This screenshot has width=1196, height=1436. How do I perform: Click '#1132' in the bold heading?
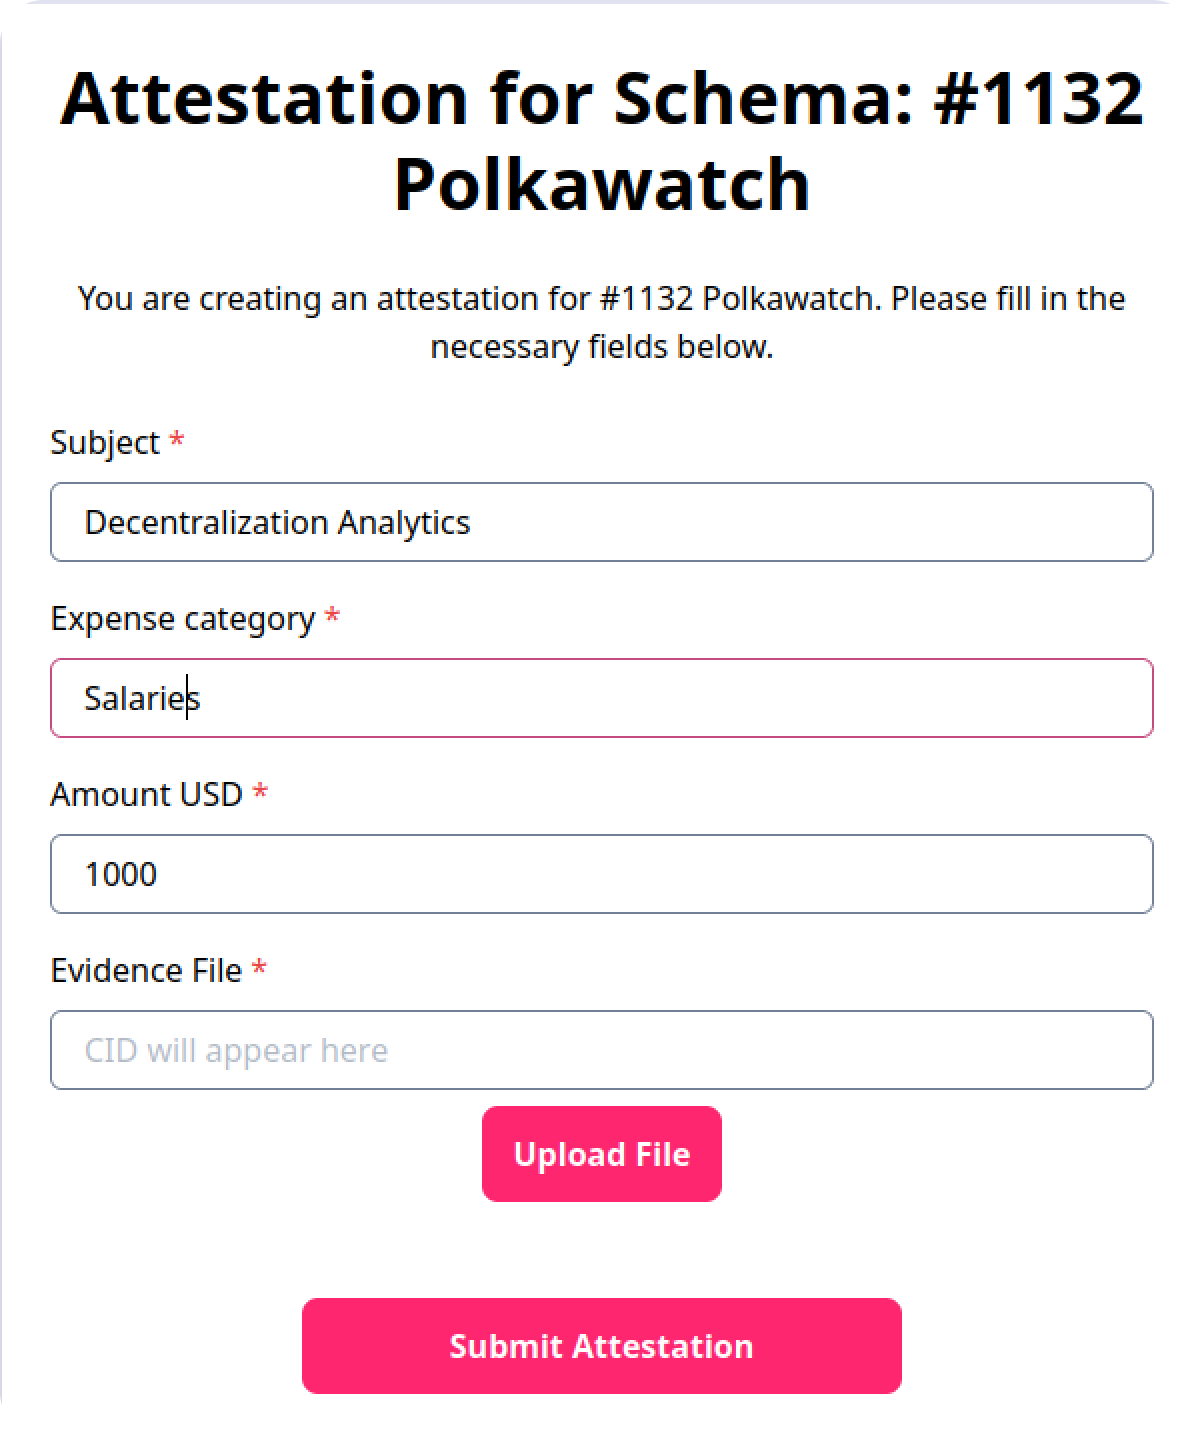point(1037,98)
